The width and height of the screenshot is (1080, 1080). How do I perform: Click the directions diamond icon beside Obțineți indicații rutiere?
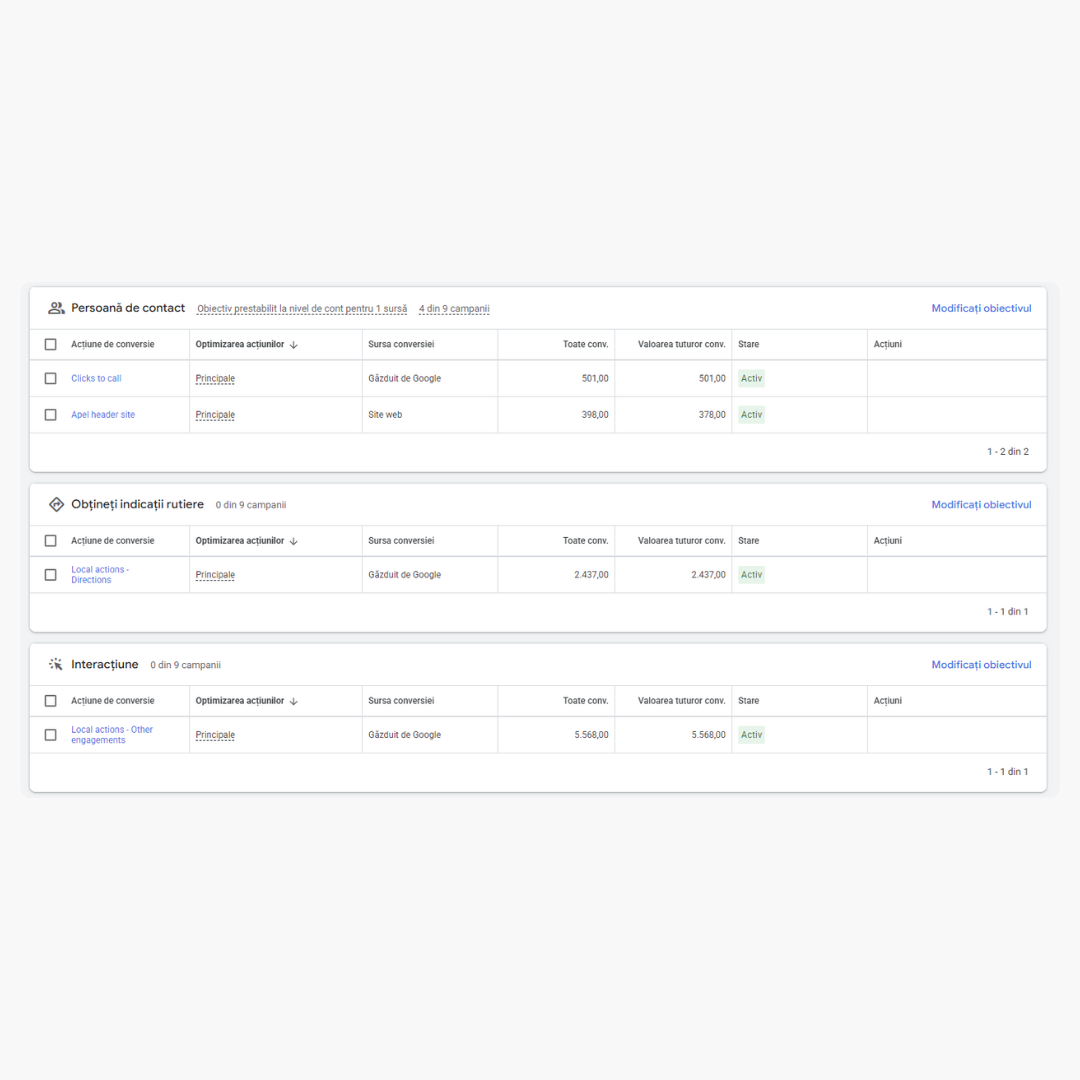pyautogui.click(x=56, y=505)
